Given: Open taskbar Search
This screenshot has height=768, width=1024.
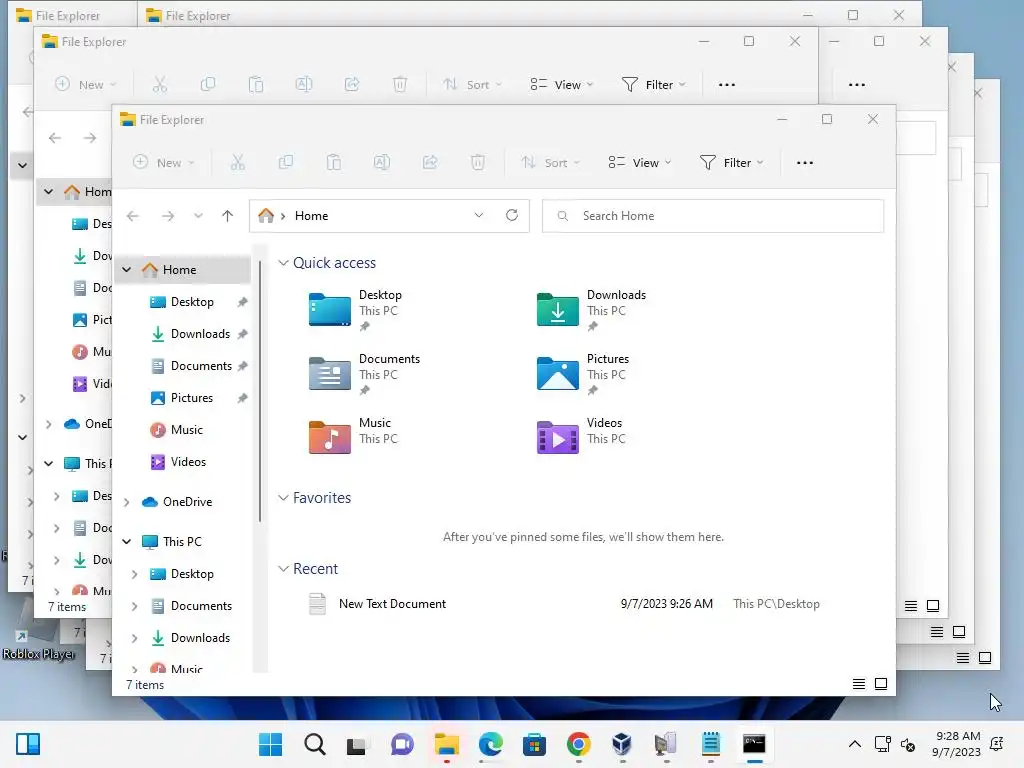Looking at the screenshot, I should coord(314,744).
